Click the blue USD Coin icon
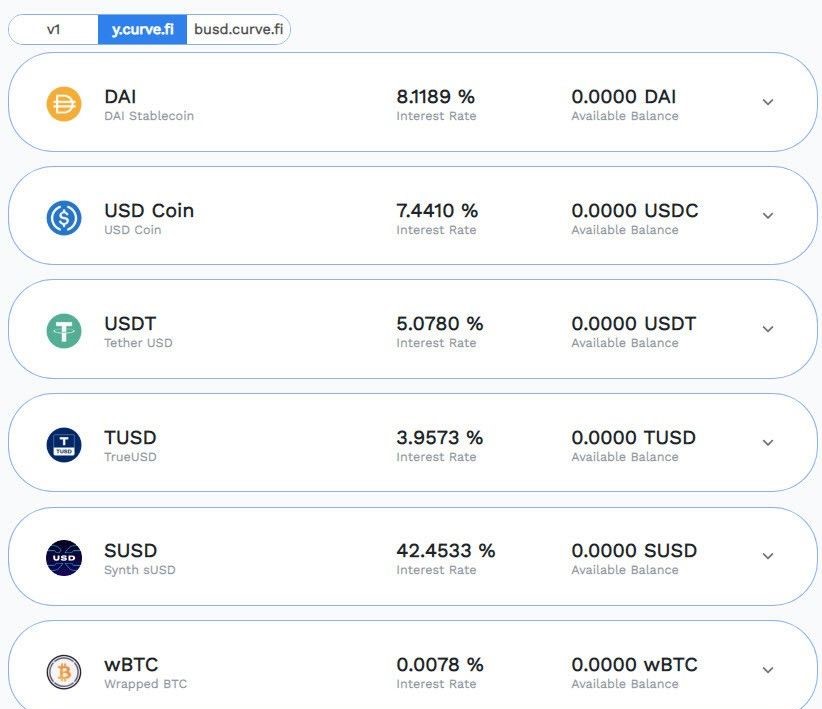Viewport: 822px width, 709px height. (64, 218)
